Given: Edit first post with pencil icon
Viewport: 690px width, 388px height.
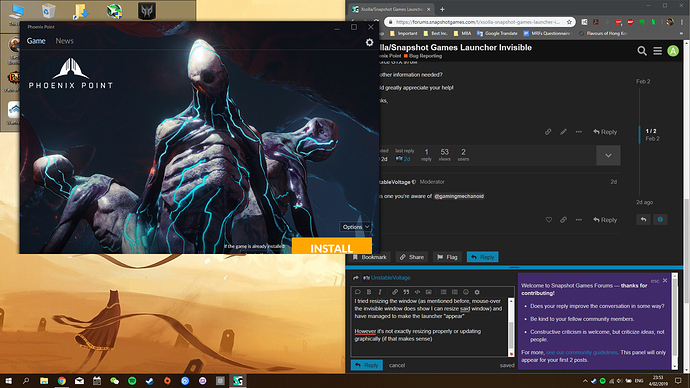Looking at the screenshot, I should (563, 132).
